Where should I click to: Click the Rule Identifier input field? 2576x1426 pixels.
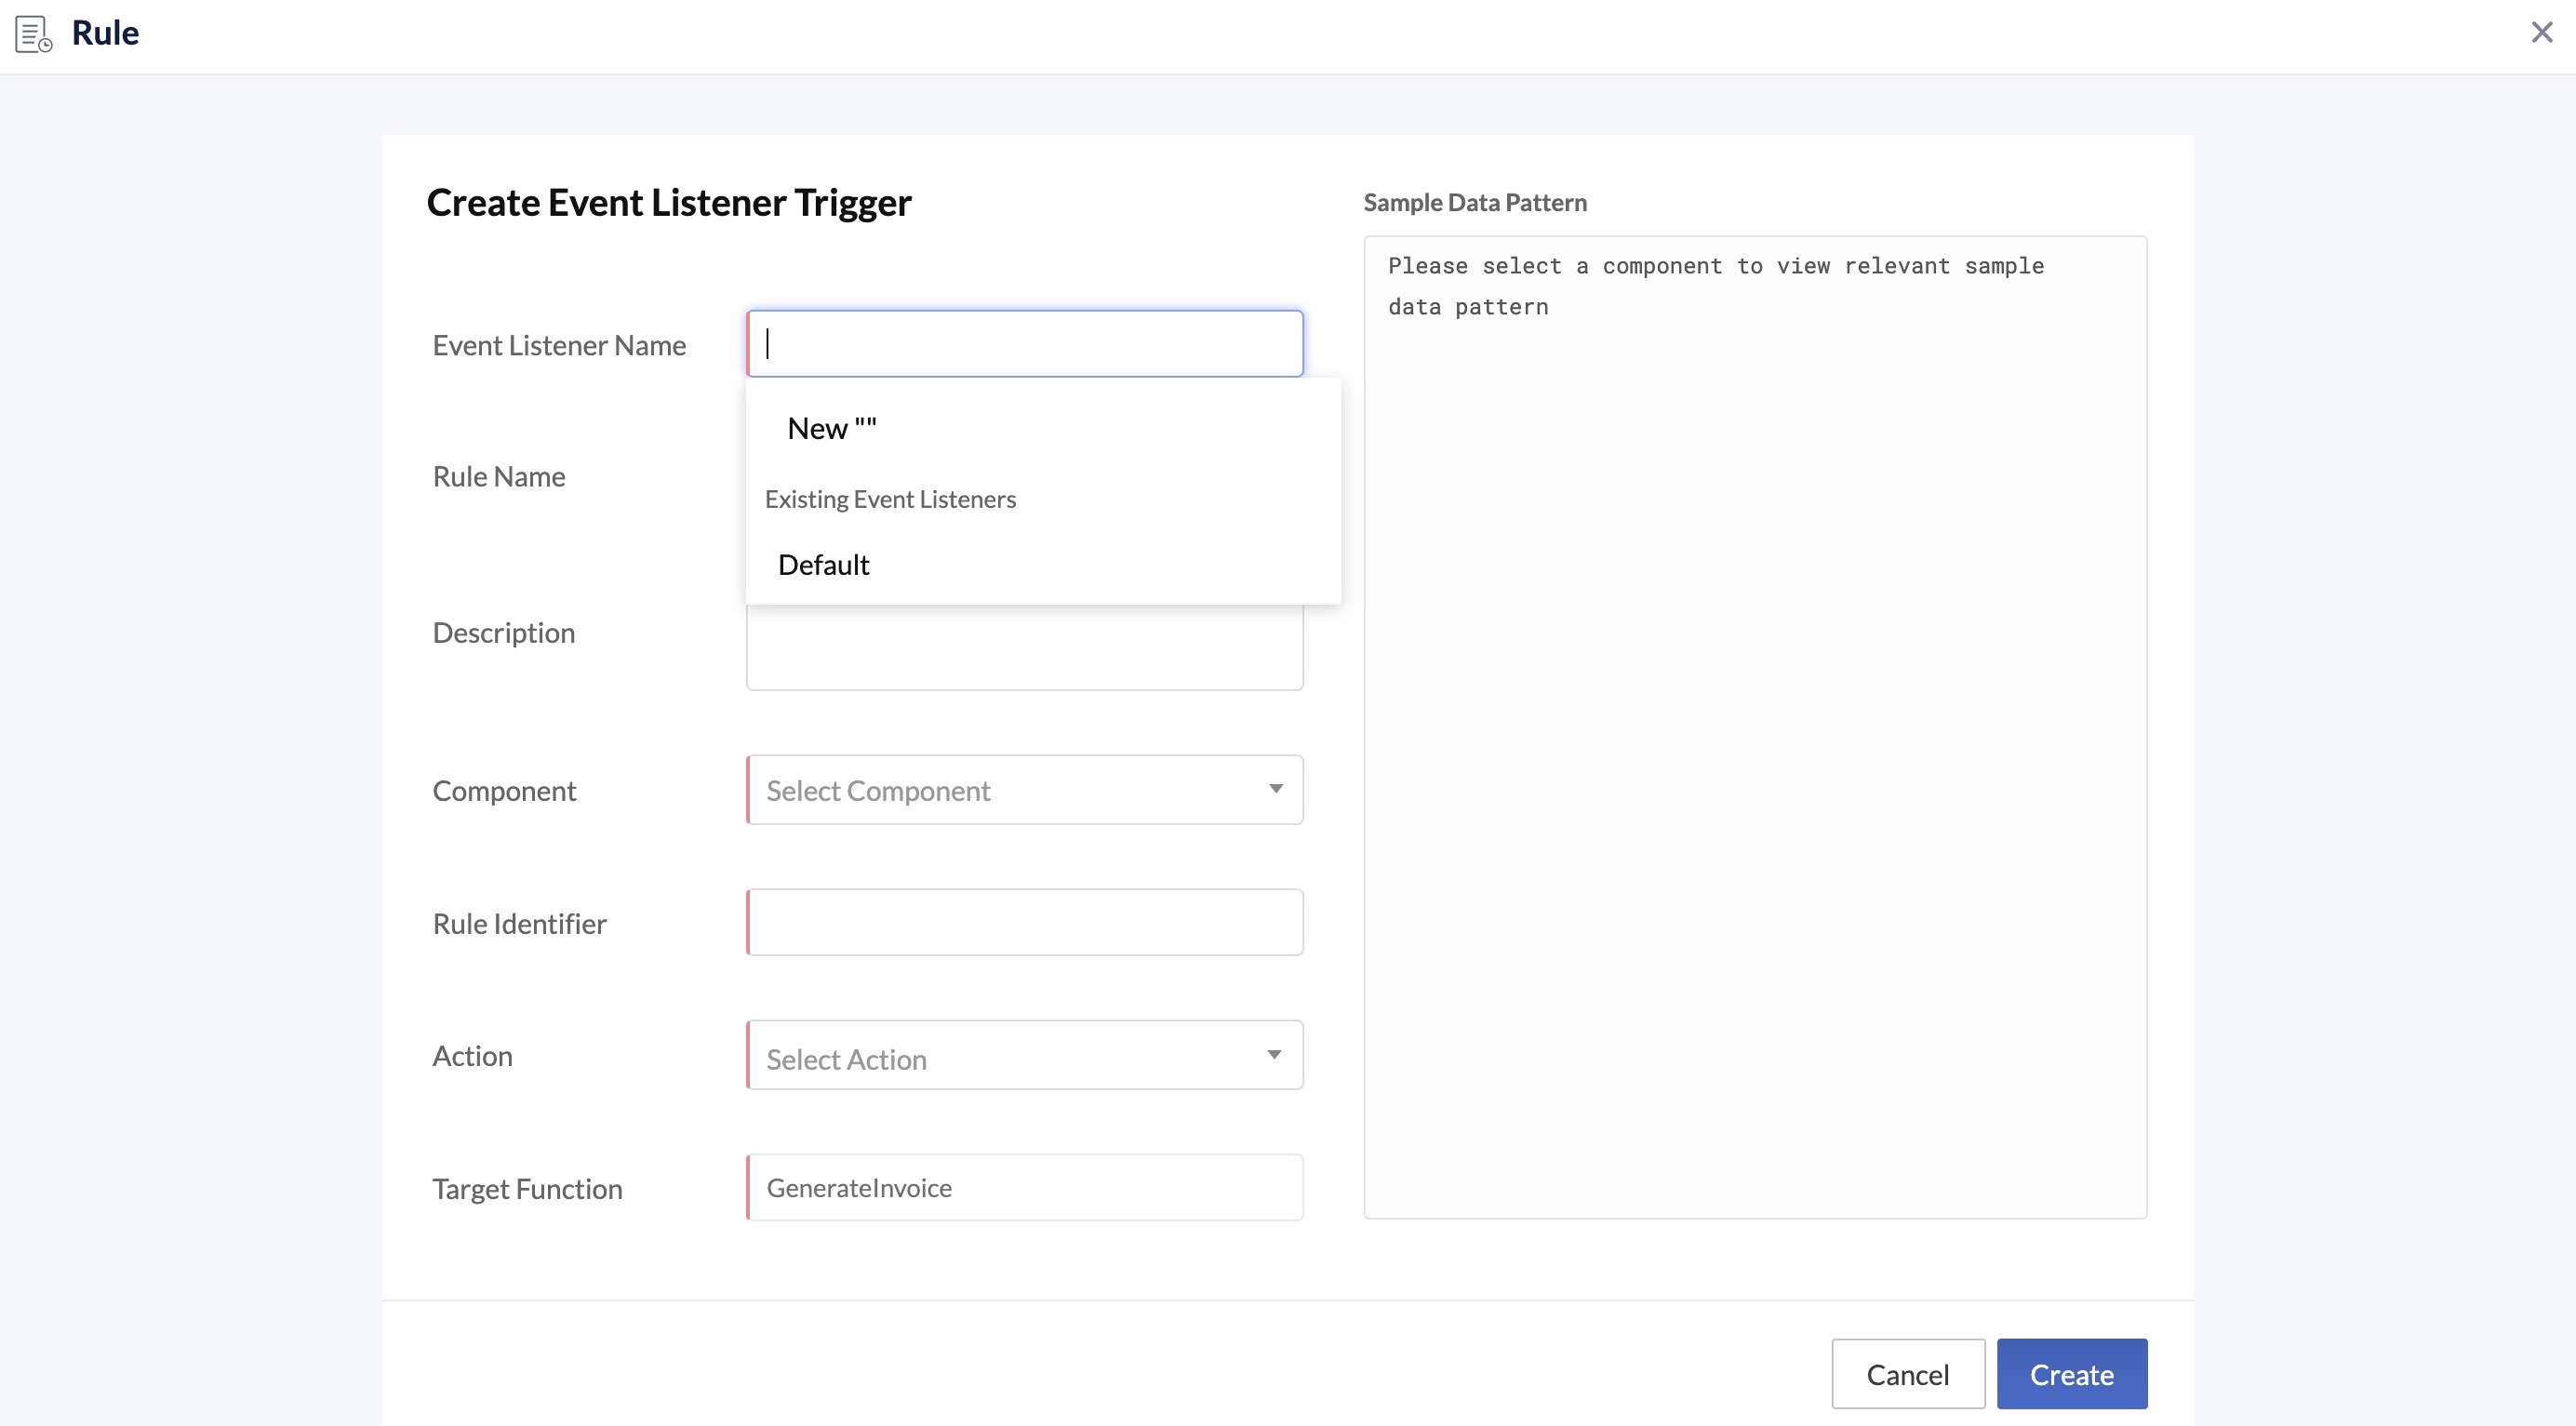(1023, 921)
